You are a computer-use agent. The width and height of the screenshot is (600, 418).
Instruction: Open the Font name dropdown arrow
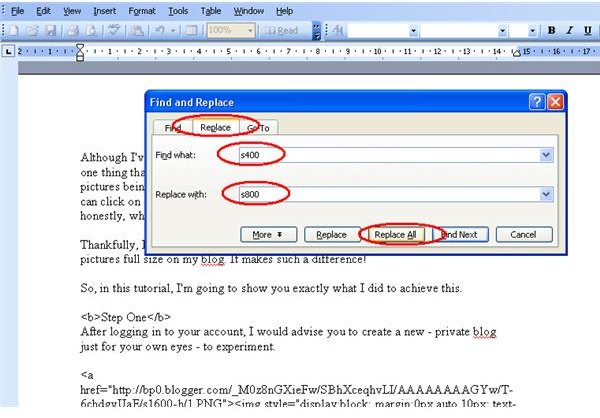point(503,31)
